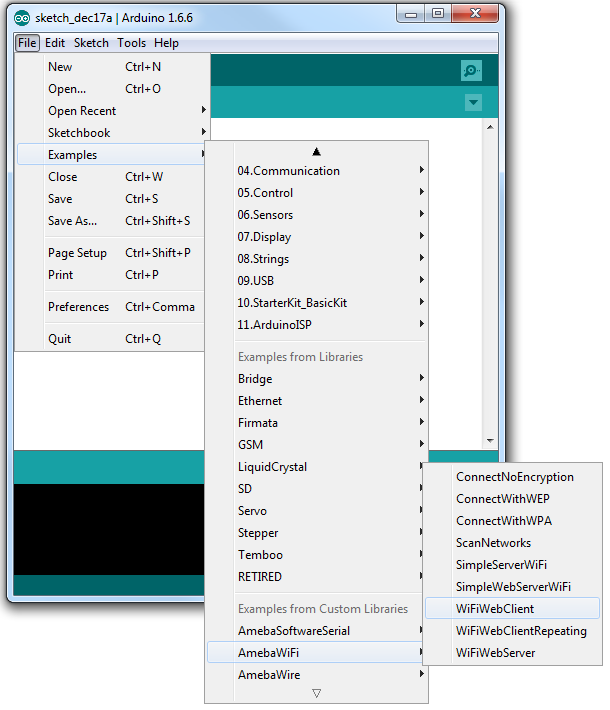The image size is (610, 710).
Task: Open Preferences
Action: (111, 307)
